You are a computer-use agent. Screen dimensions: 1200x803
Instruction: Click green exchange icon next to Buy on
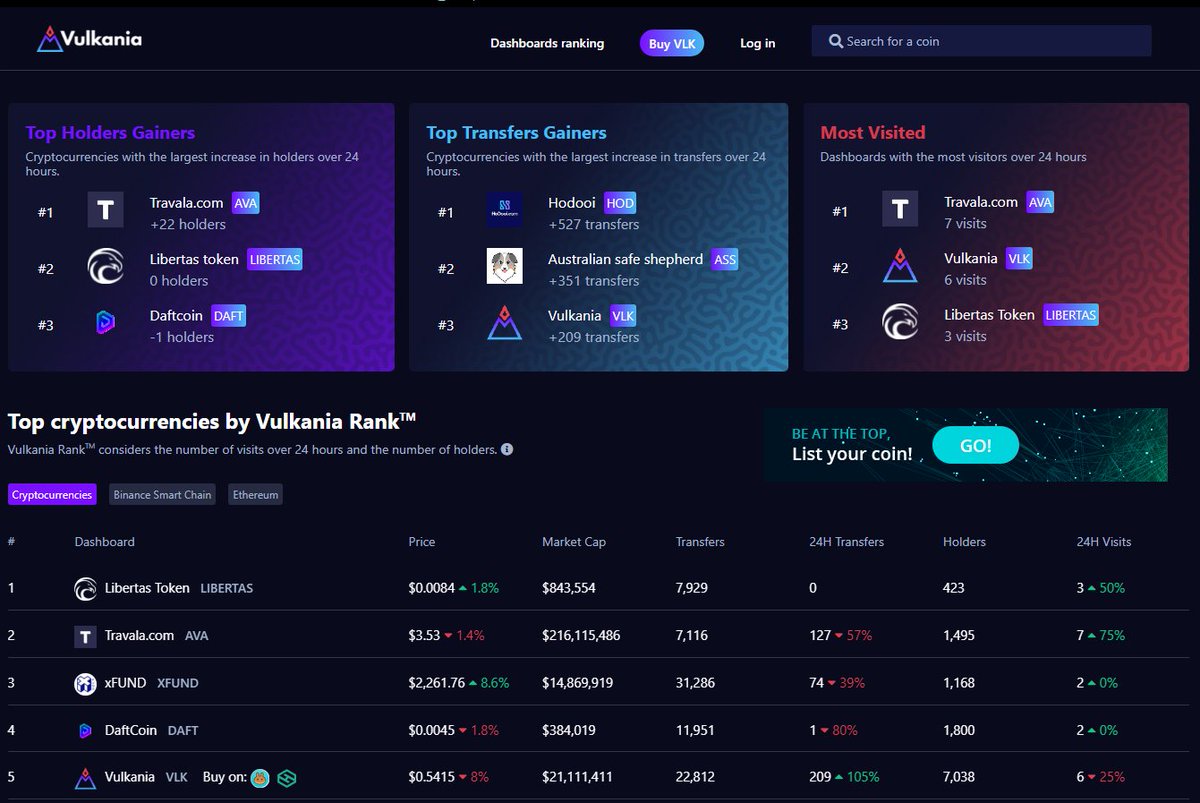287,777
